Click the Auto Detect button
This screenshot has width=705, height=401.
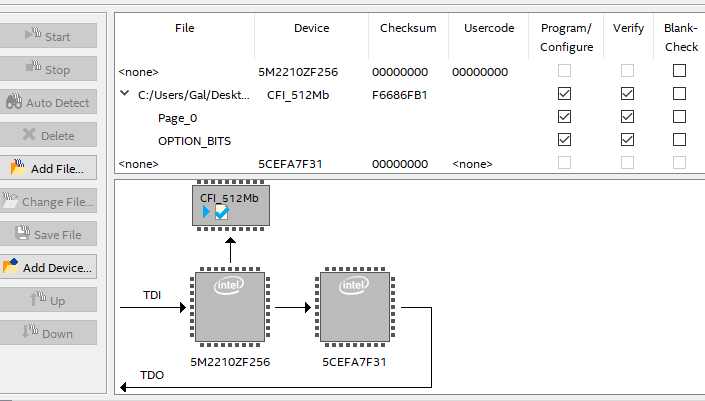point(48,102)
